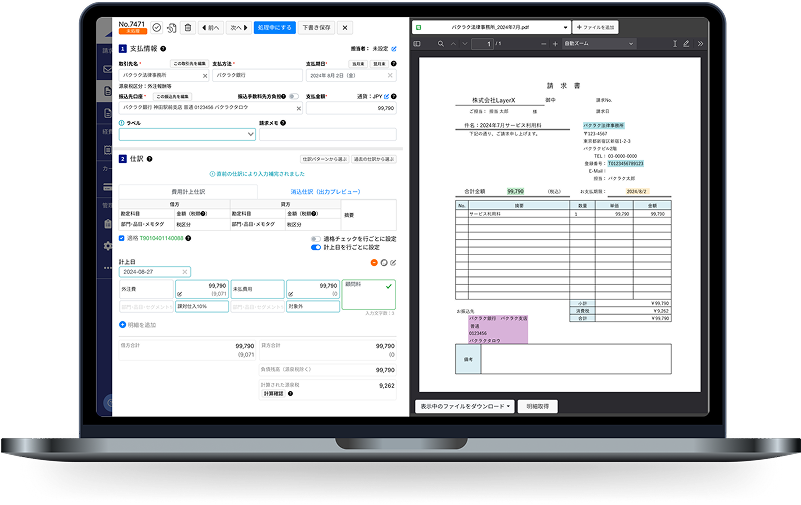Click the trash delete icon
Image resolution: width=801 pixels, height=505 pixels.
pyautogui.click(x=188, y=28)
